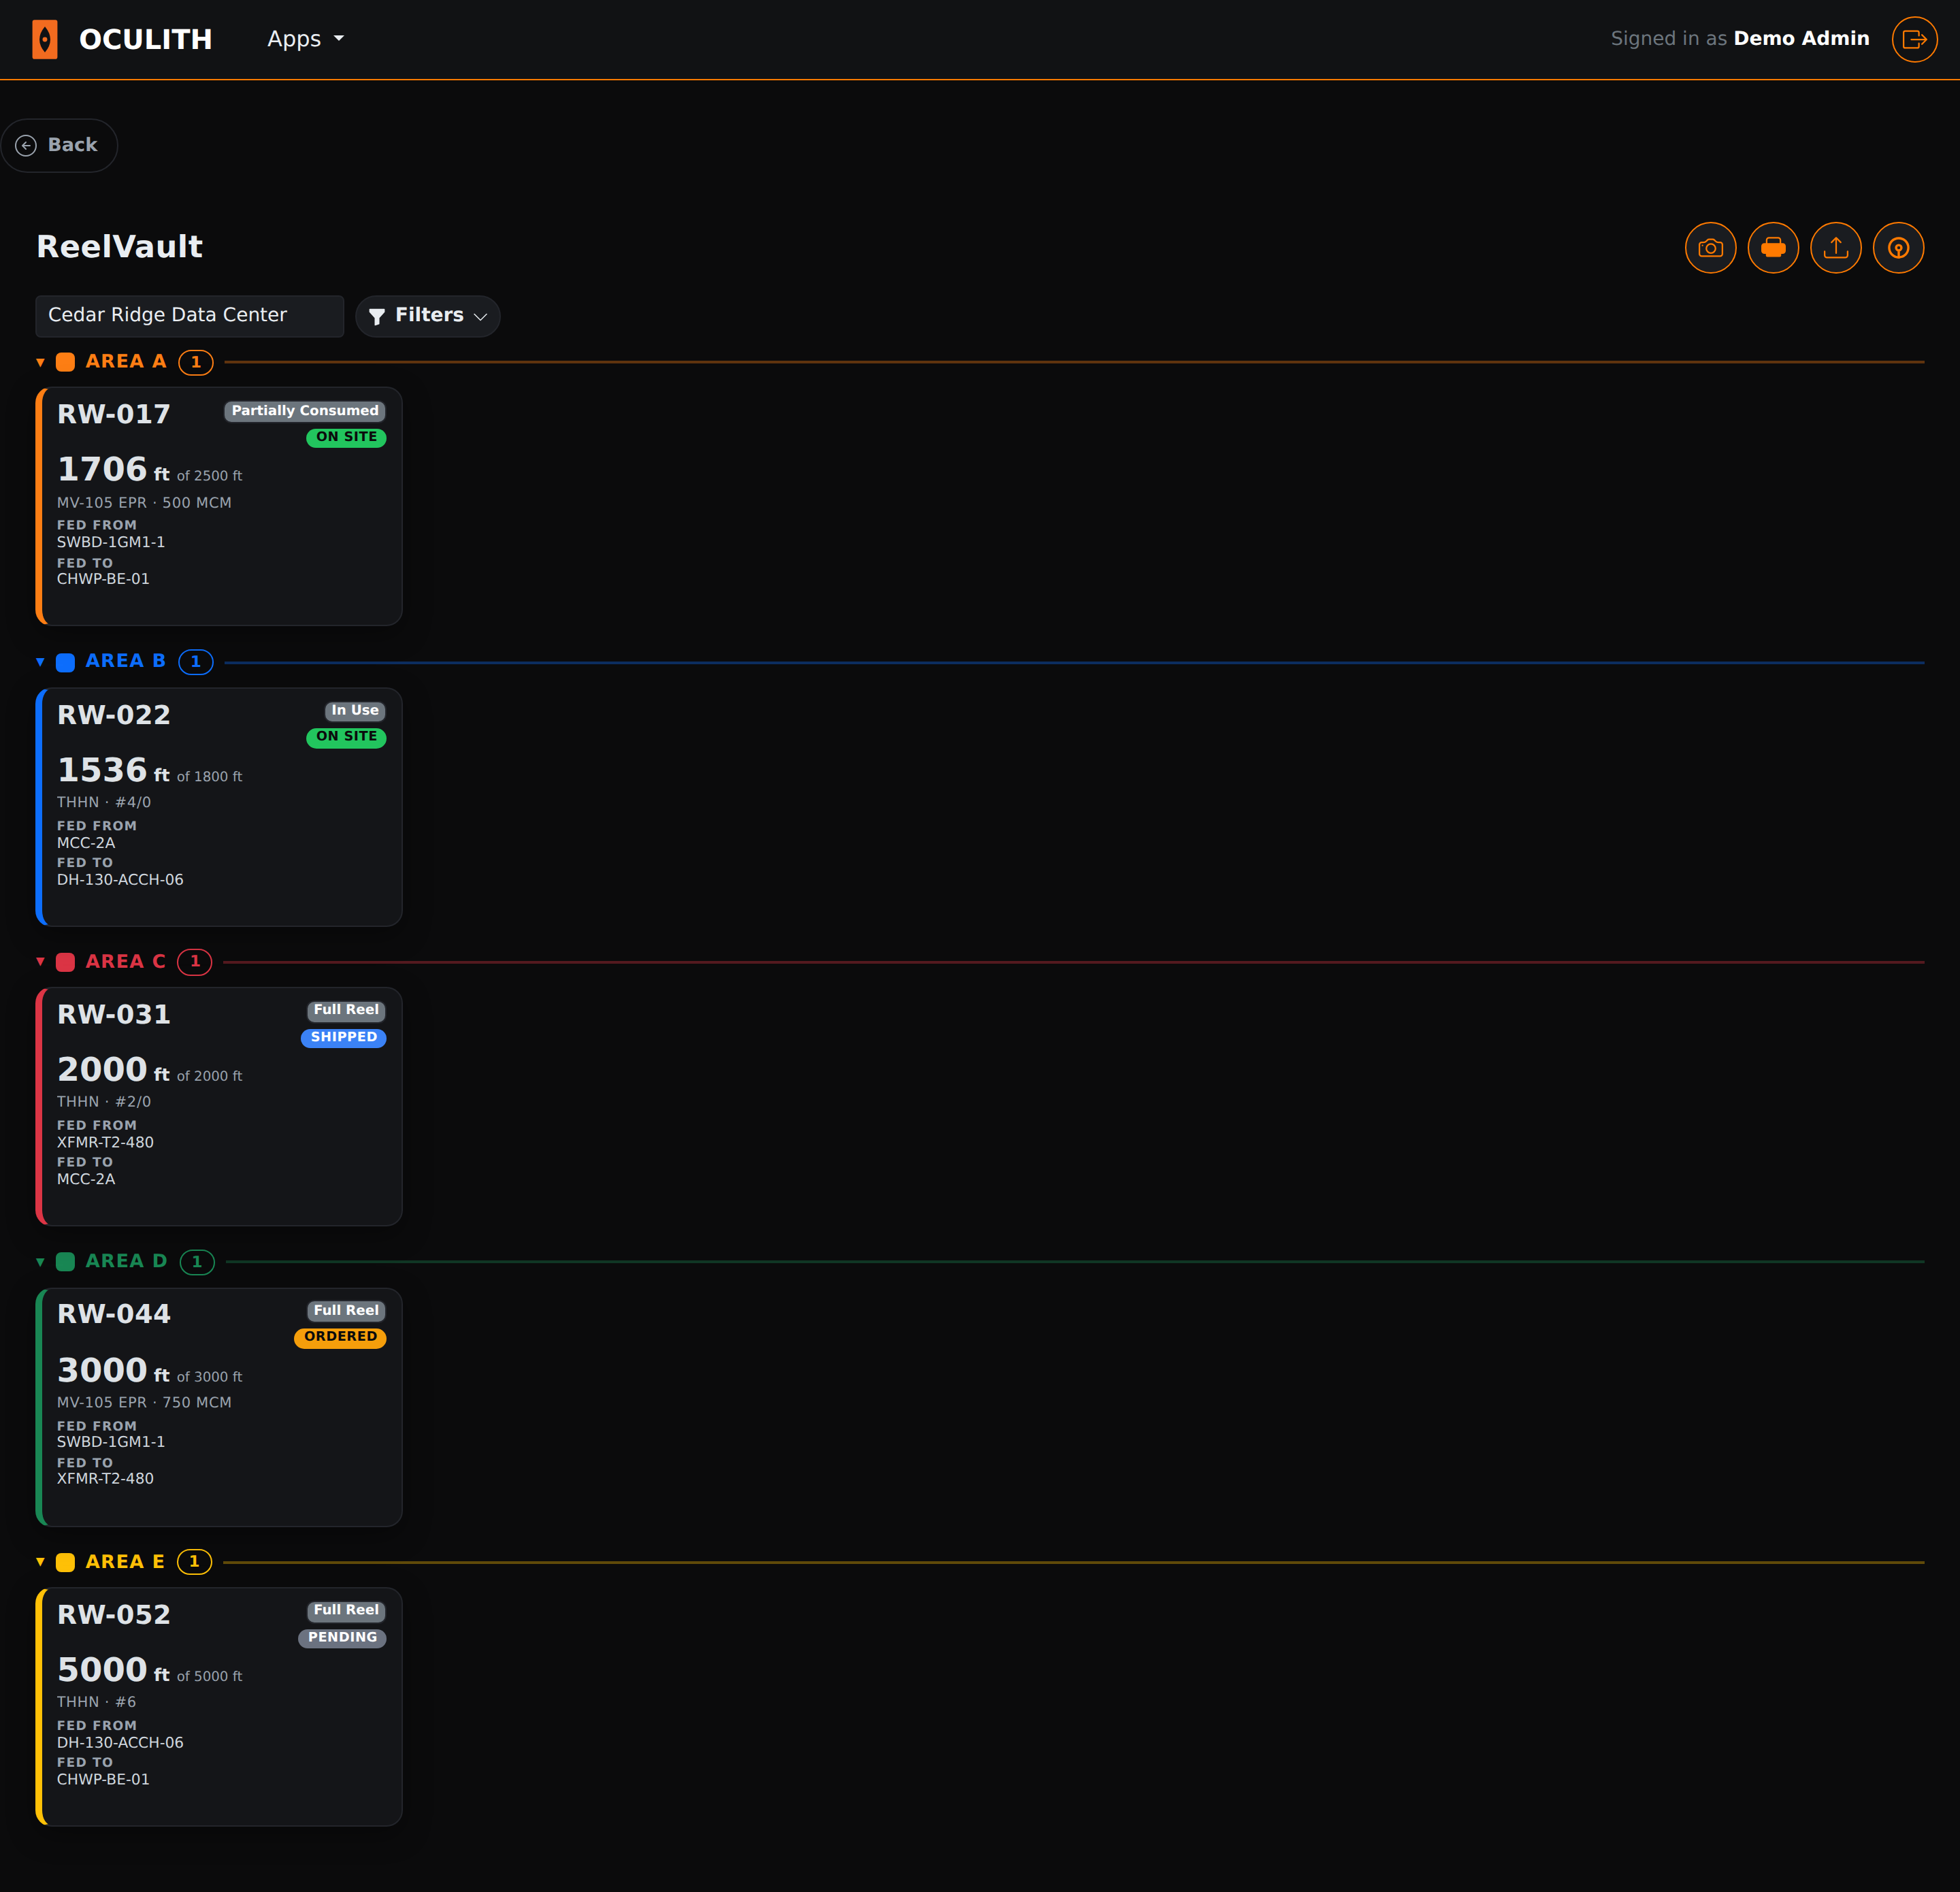The height and width of the screenshot is (1892, 1960).
Task: Collapse the Area E section
Action: [40, 1561]
